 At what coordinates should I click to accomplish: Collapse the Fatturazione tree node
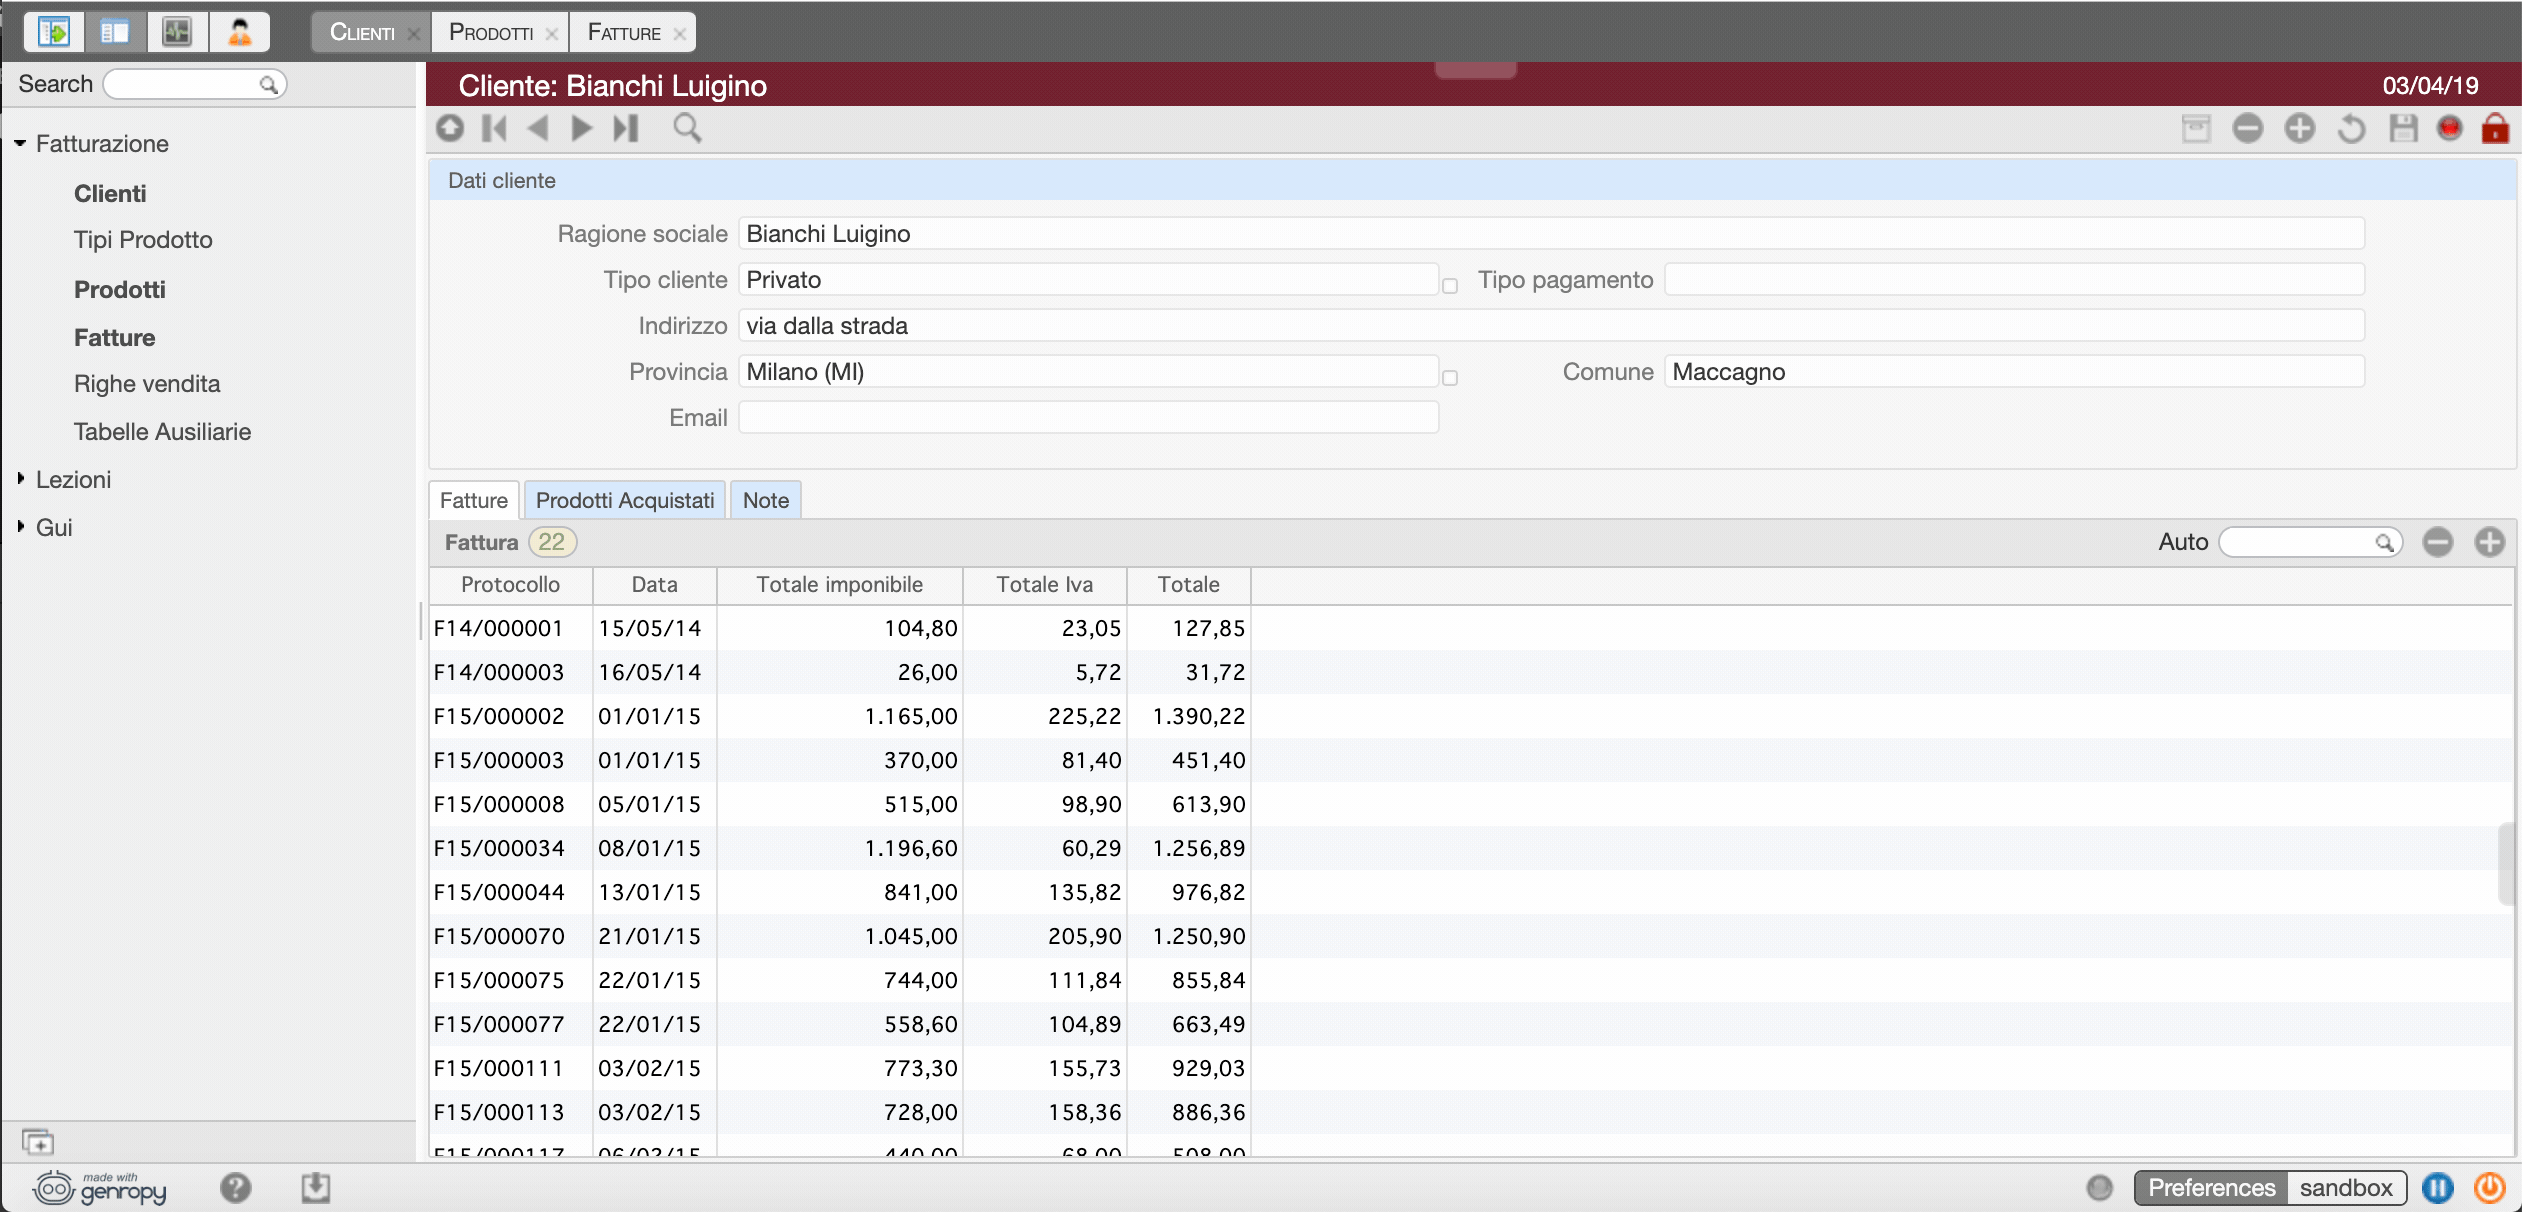click(20, 144)
